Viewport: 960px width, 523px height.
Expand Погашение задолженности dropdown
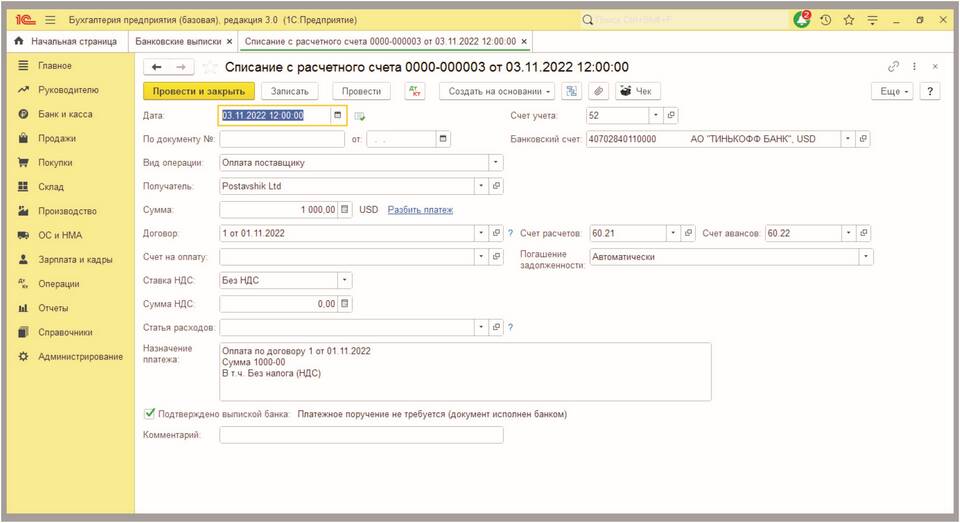pyautogui.click(x=866, y=257)
